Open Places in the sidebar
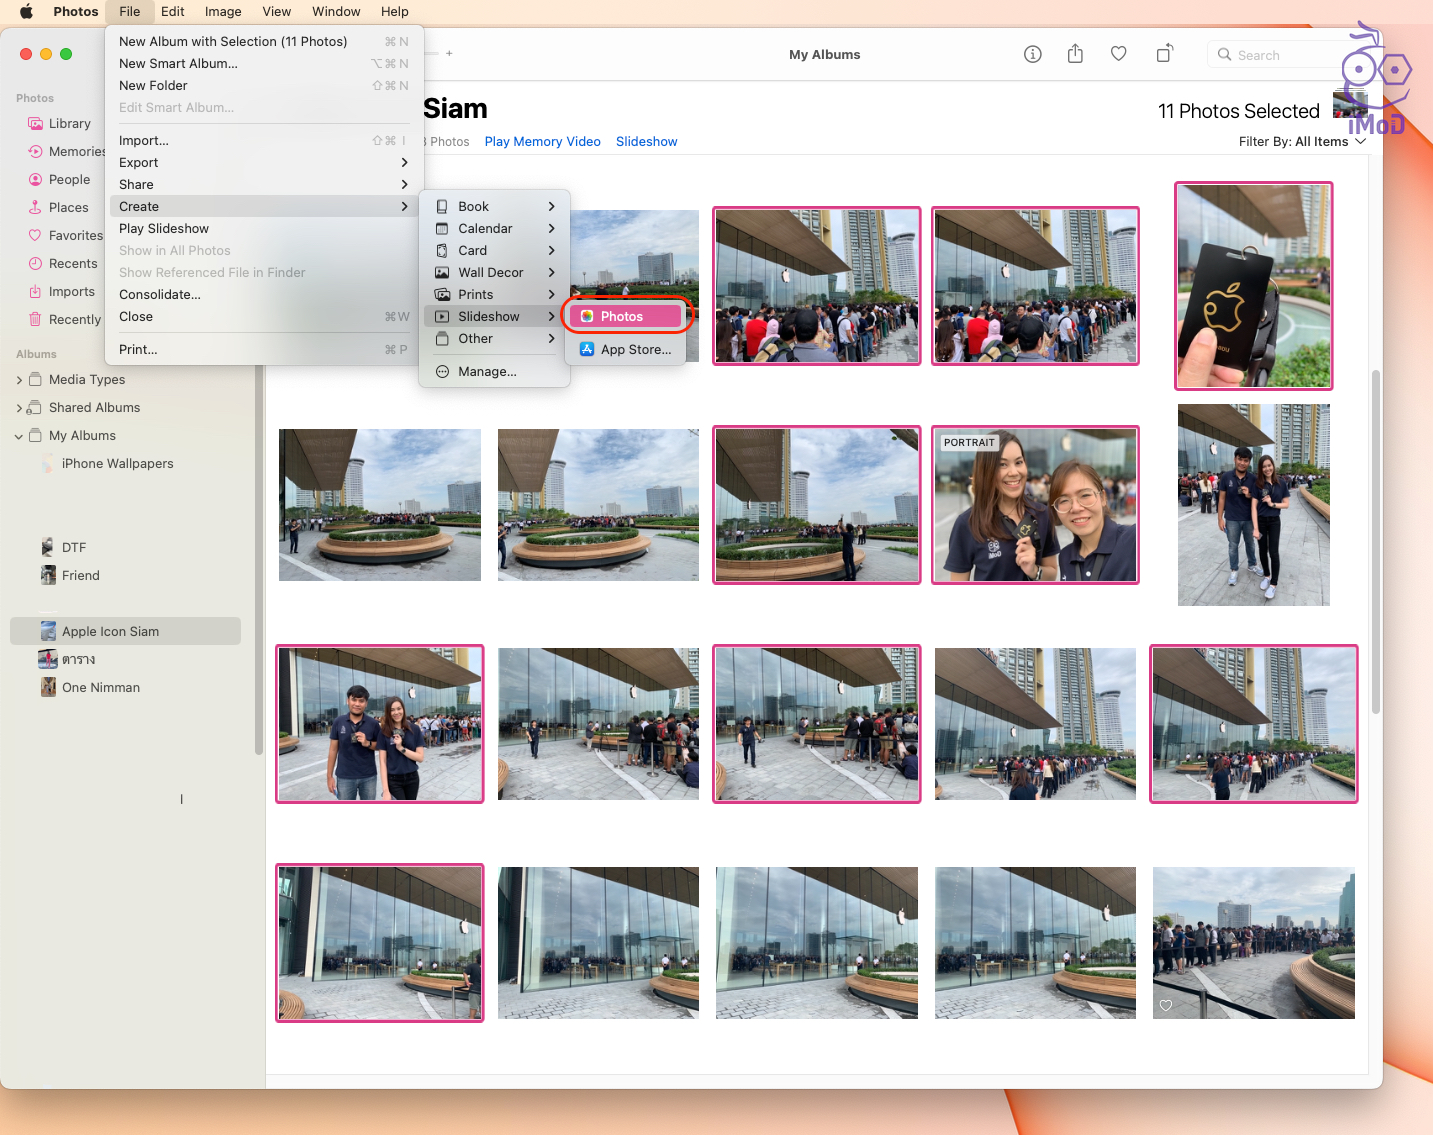This screenshot has width=1433, height=1135. 68,208
